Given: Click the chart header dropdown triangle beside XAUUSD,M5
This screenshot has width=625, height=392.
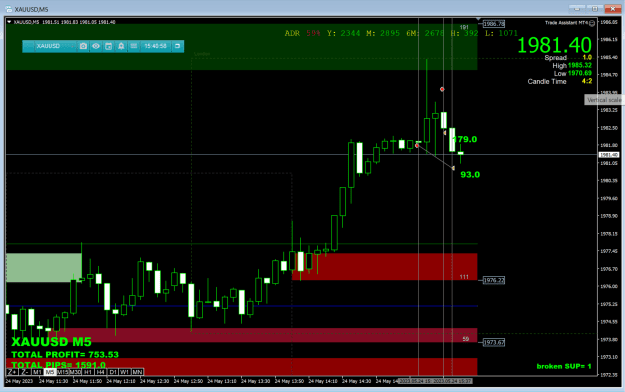Looking at the screenshot, I should pos(9,22).
